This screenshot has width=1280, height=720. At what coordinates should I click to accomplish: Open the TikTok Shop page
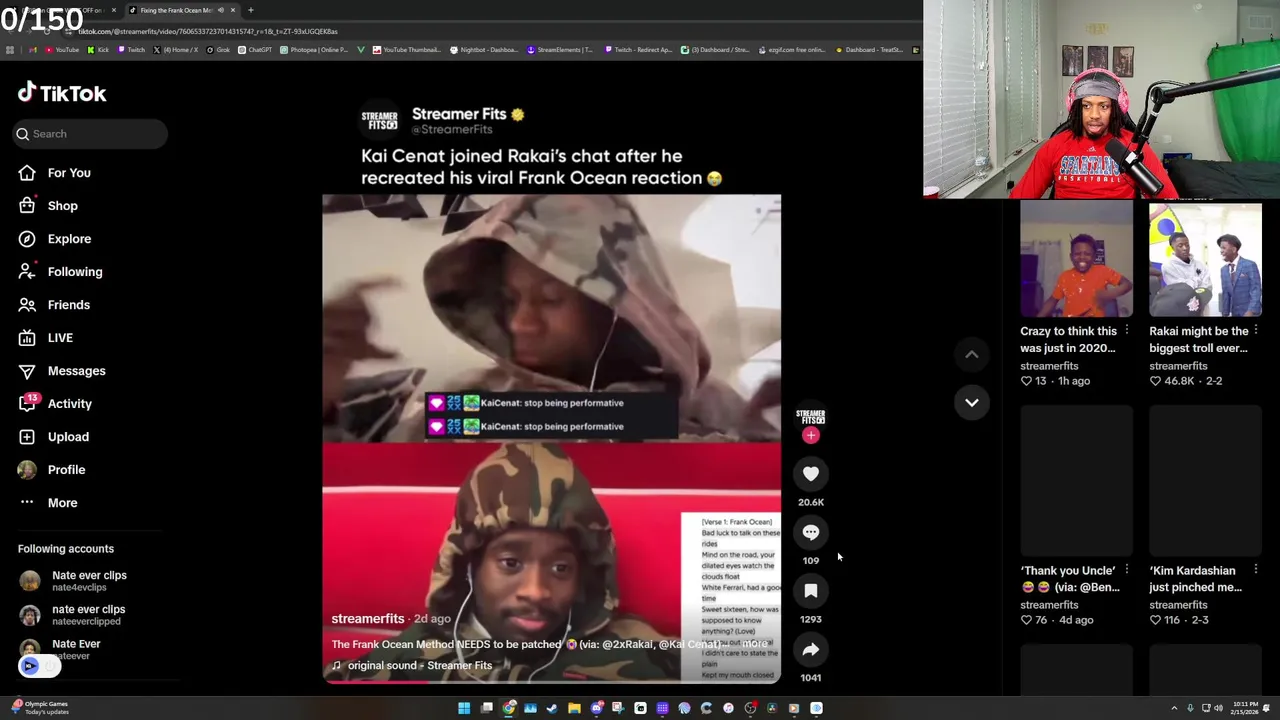click(x=62, y=206)
